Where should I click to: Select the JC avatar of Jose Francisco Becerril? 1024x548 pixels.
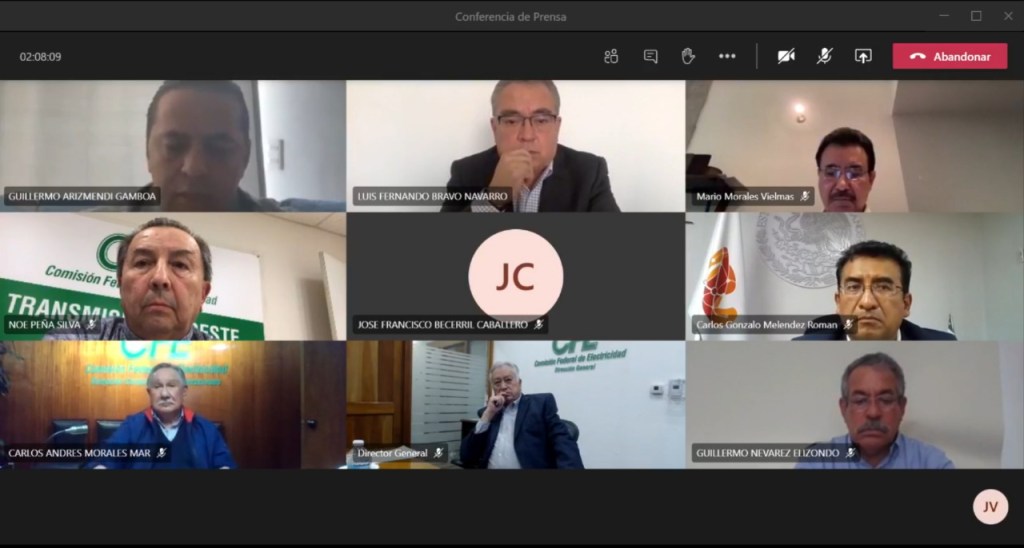[x=515, y=275]
